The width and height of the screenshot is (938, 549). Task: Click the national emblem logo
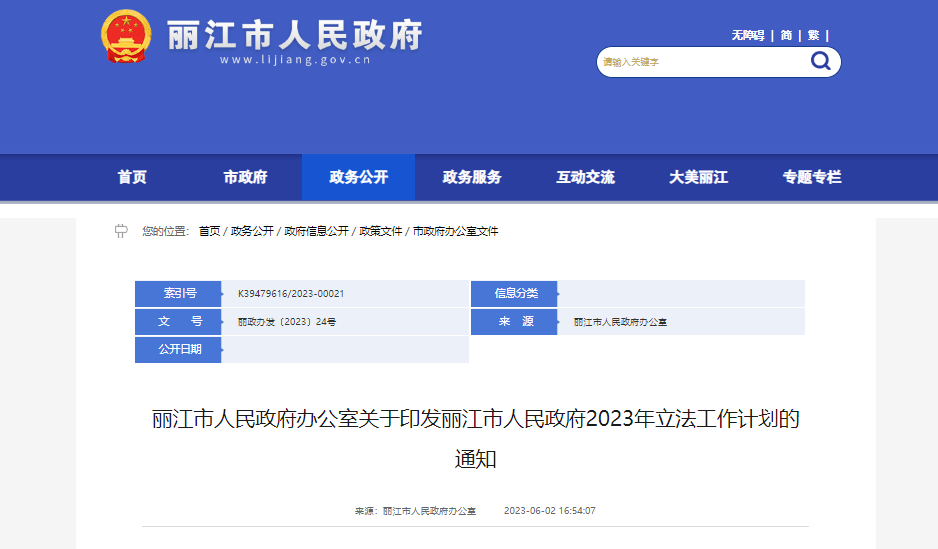coord(126,36)
